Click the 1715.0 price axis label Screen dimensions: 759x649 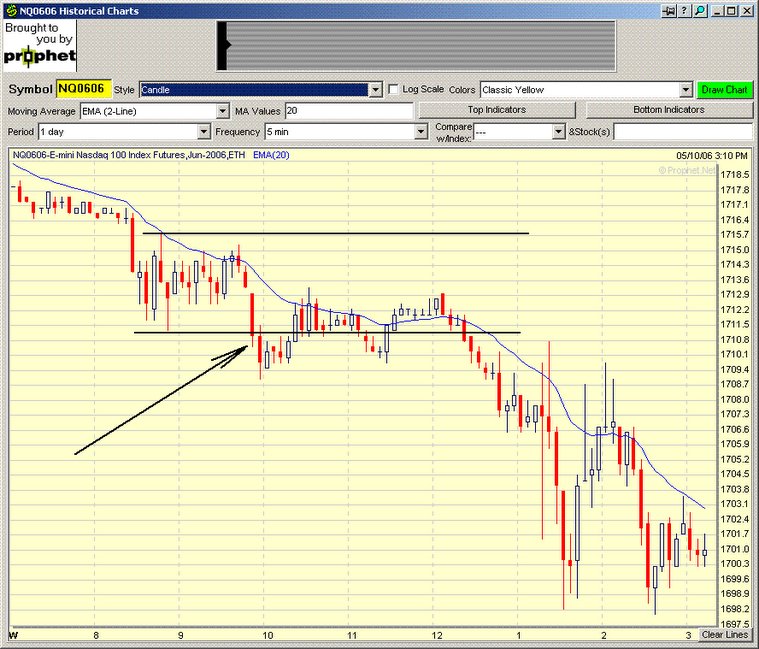click(735, 250)
